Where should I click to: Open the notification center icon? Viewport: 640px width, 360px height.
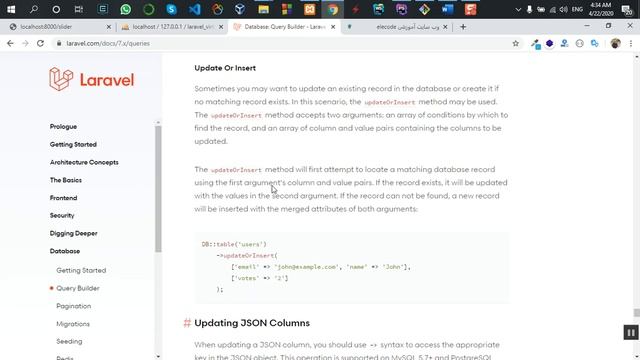[627, 9]
